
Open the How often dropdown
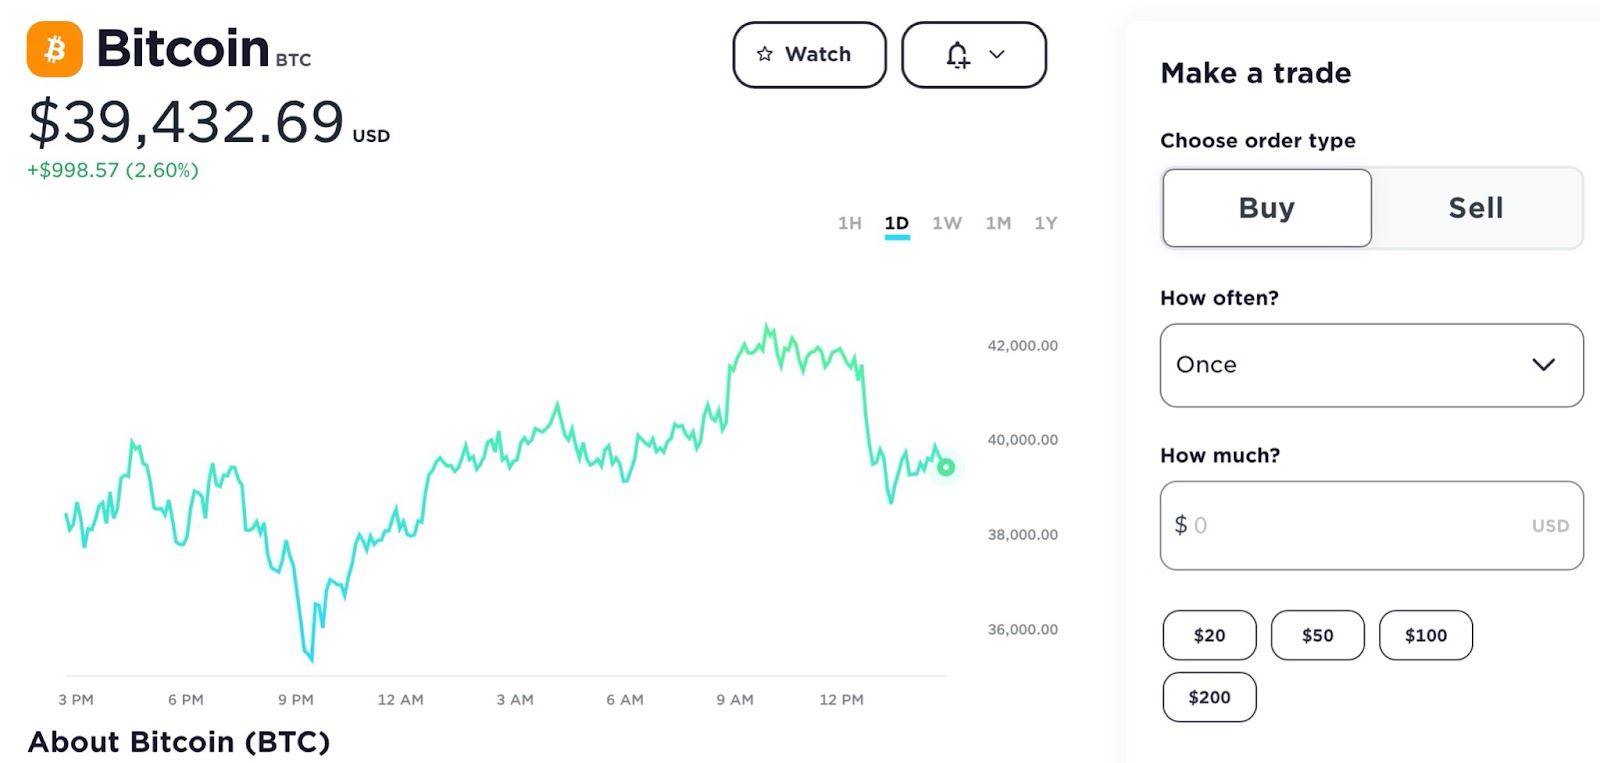point(1370,365)
